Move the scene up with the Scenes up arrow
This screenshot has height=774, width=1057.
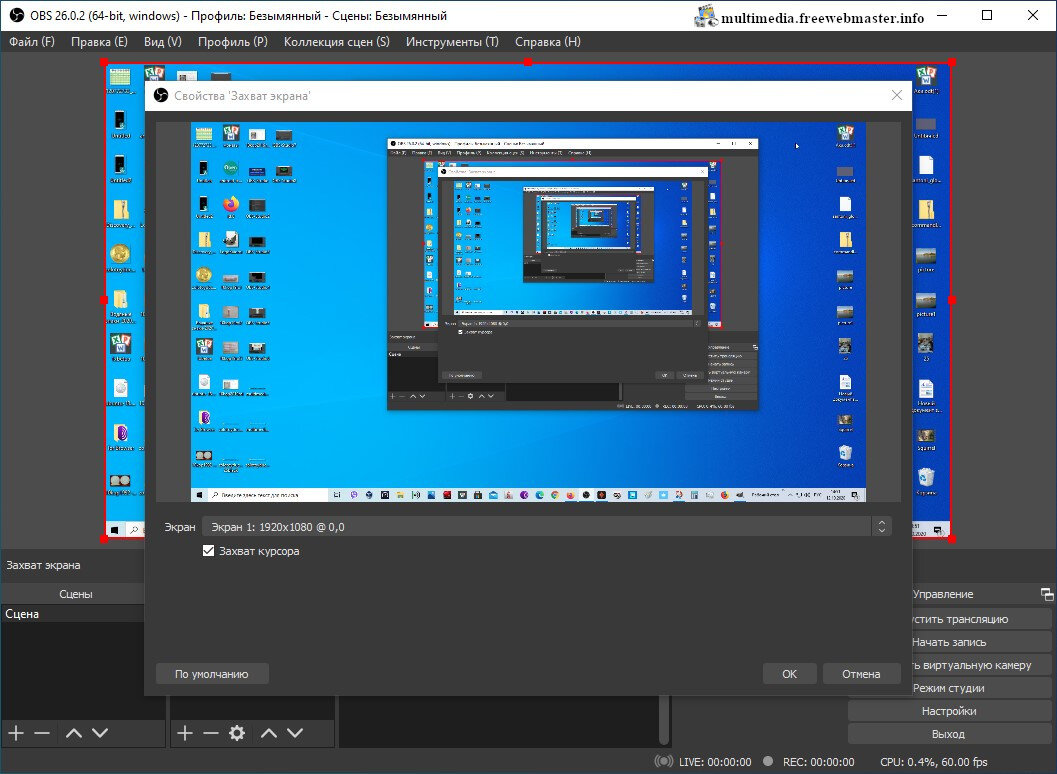[x=73, y=733]
